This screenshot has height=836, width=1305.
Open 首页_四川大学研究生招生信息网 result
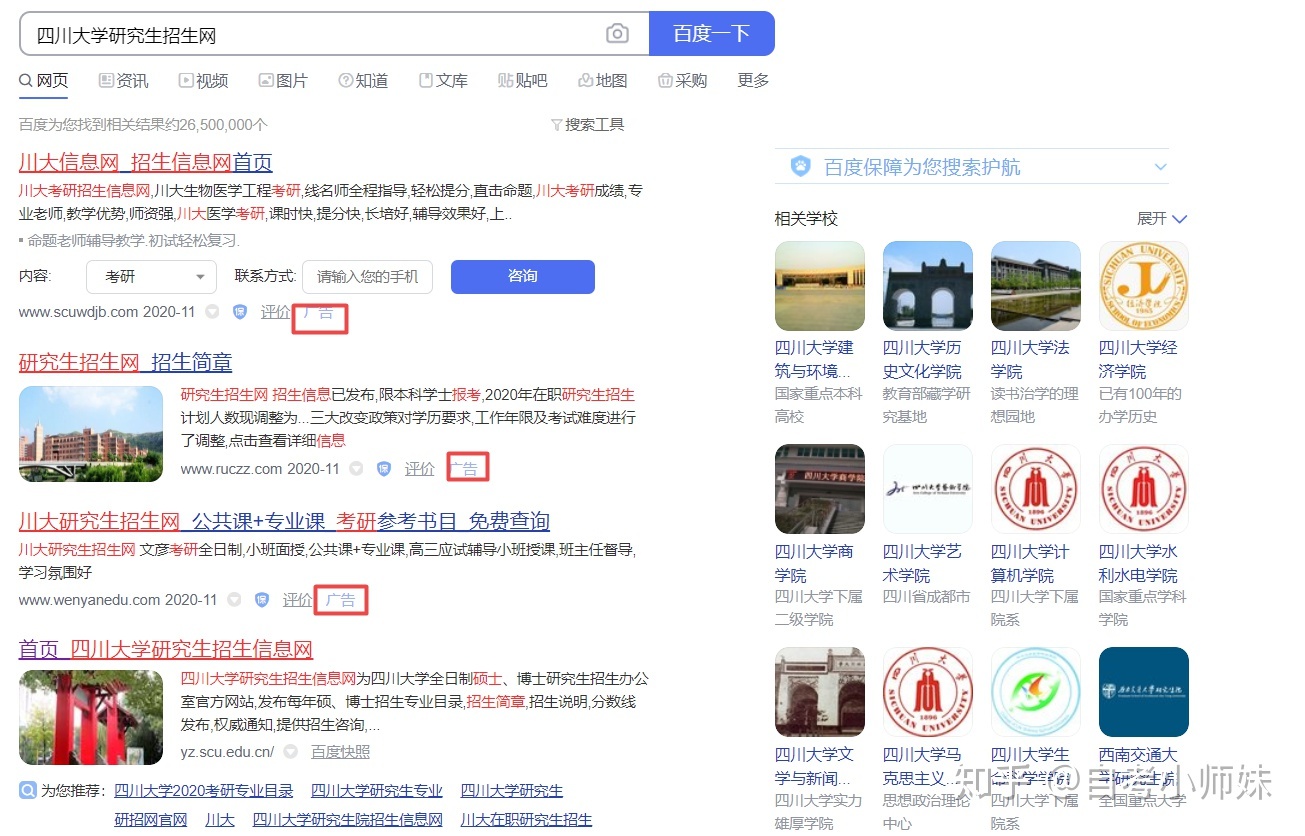point(166,650)
